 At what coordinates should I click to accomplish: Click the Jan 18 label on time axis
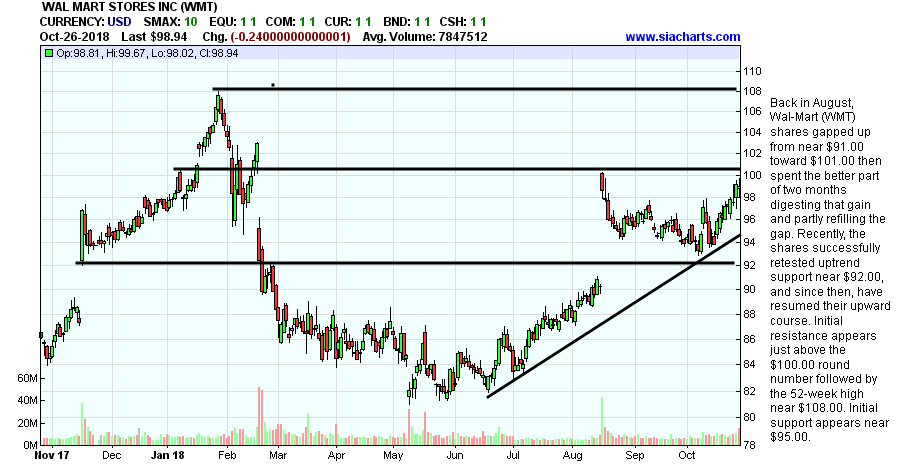click(165, 454)
